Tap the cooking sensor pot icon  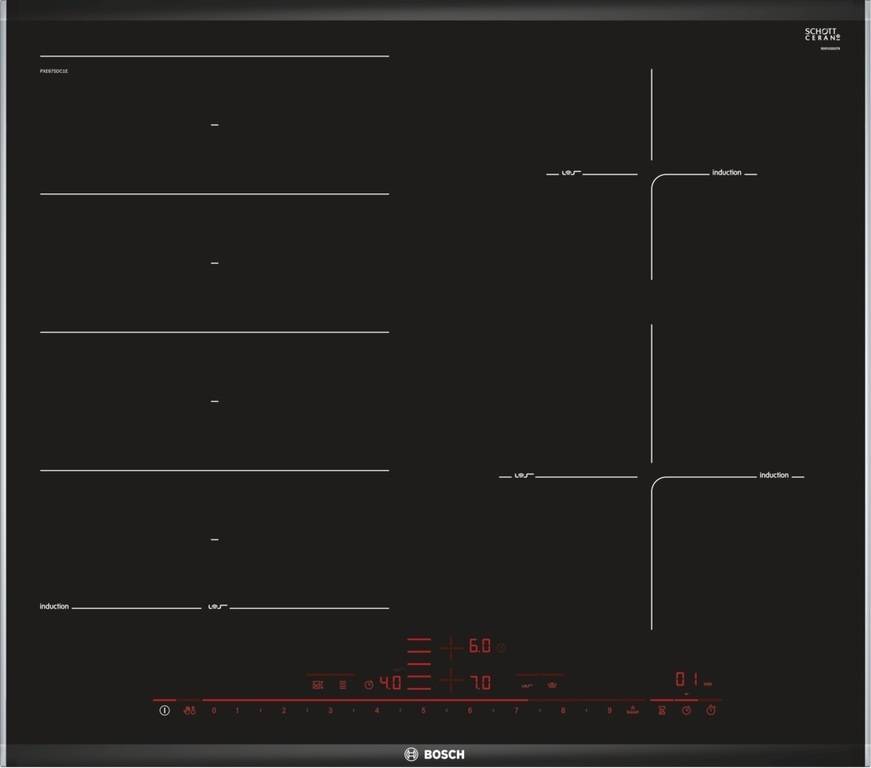tap(552, 685)
